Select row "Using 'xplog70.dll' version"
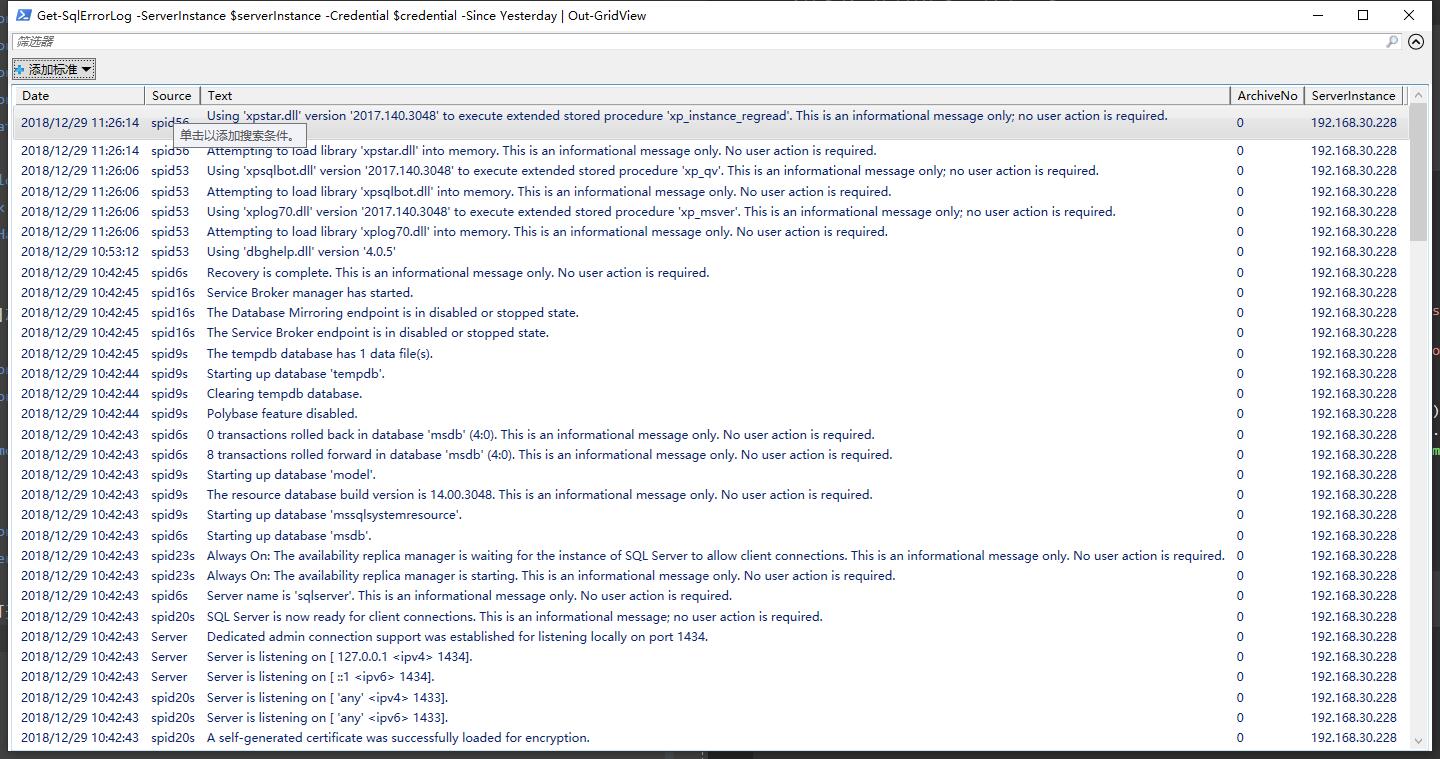 point(712,212)
